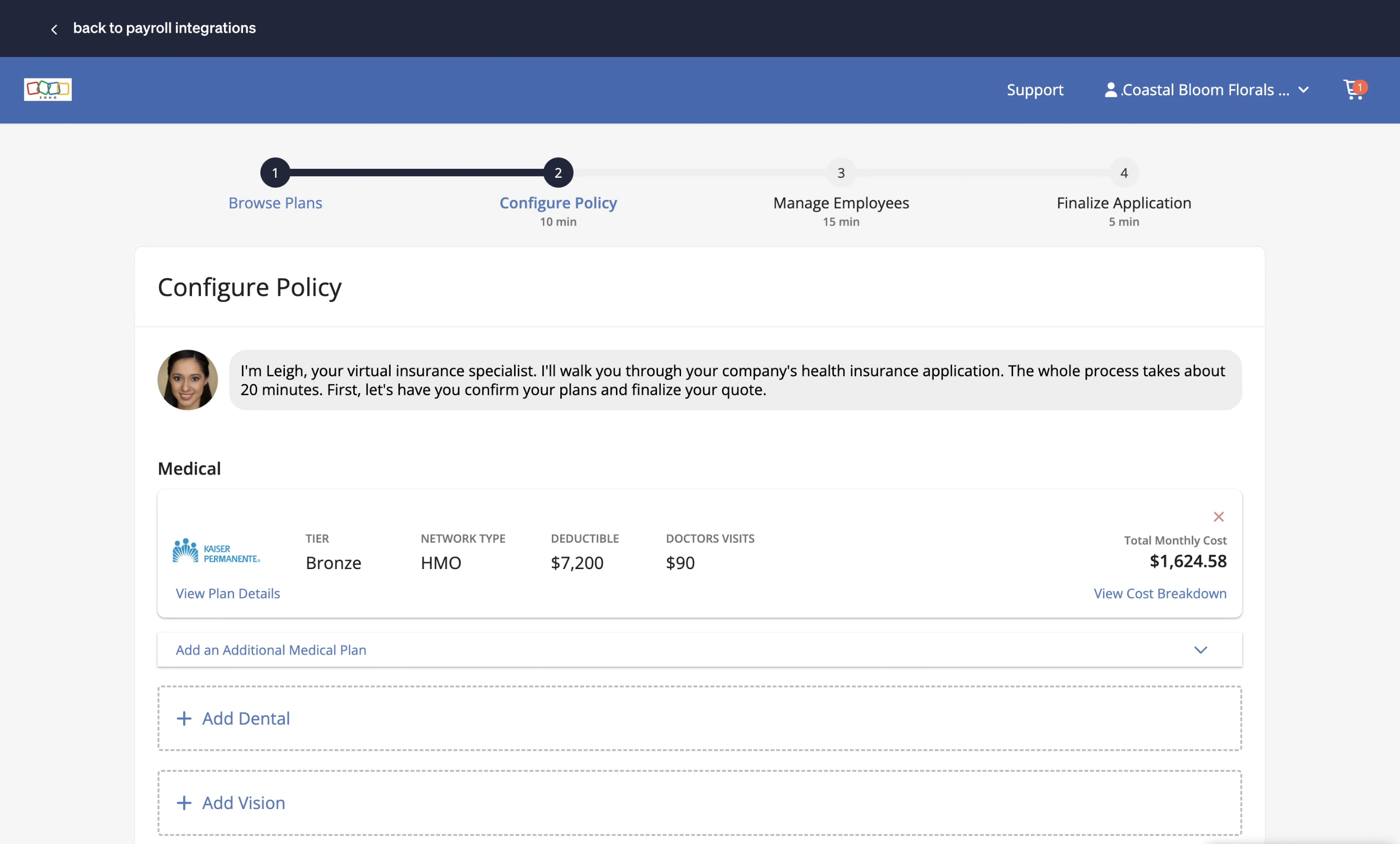The height and width of the screenshot is (844, 1400).
Task: Open the Coastal Bloom Florals account menu
Action: pos(1207,90)
